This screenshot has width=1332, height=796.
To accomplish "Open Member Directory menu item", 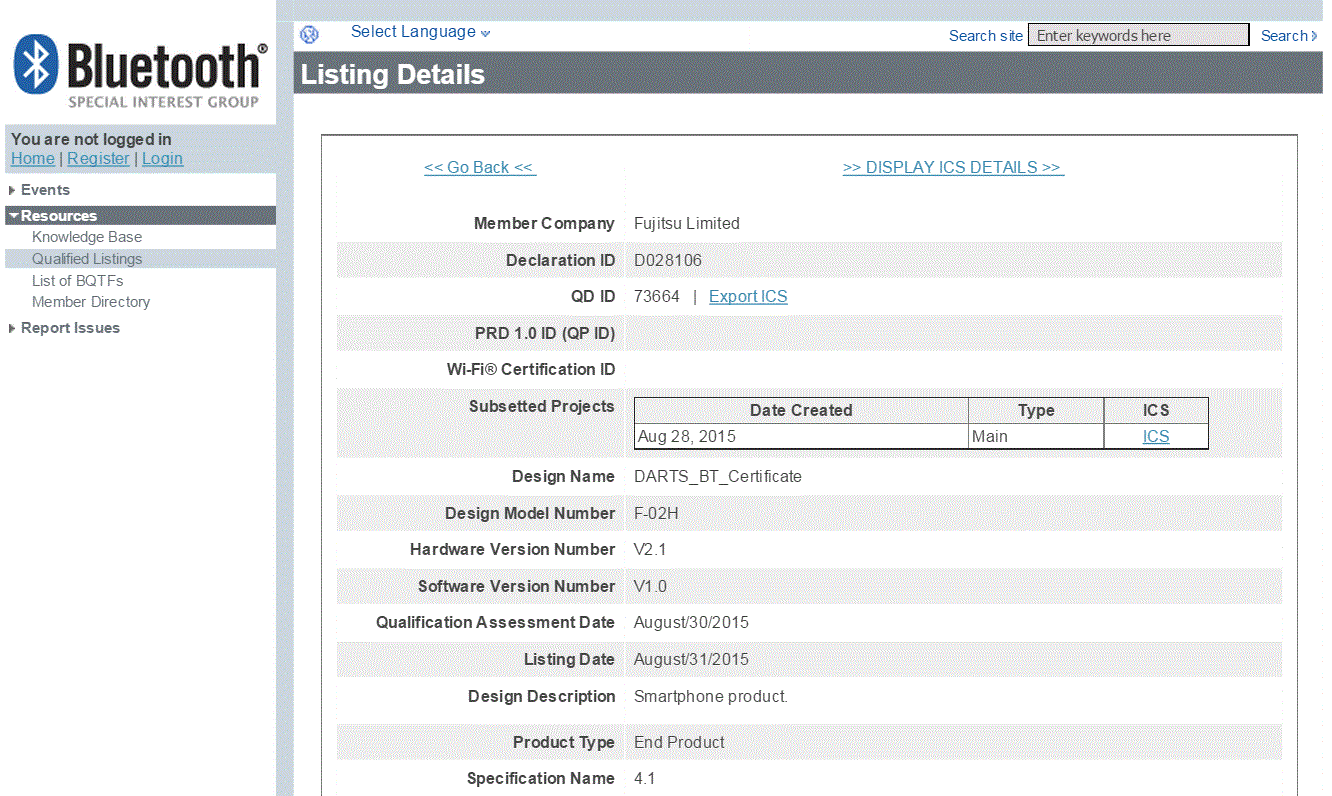I will pyautogui.click(x=91, y=302).
